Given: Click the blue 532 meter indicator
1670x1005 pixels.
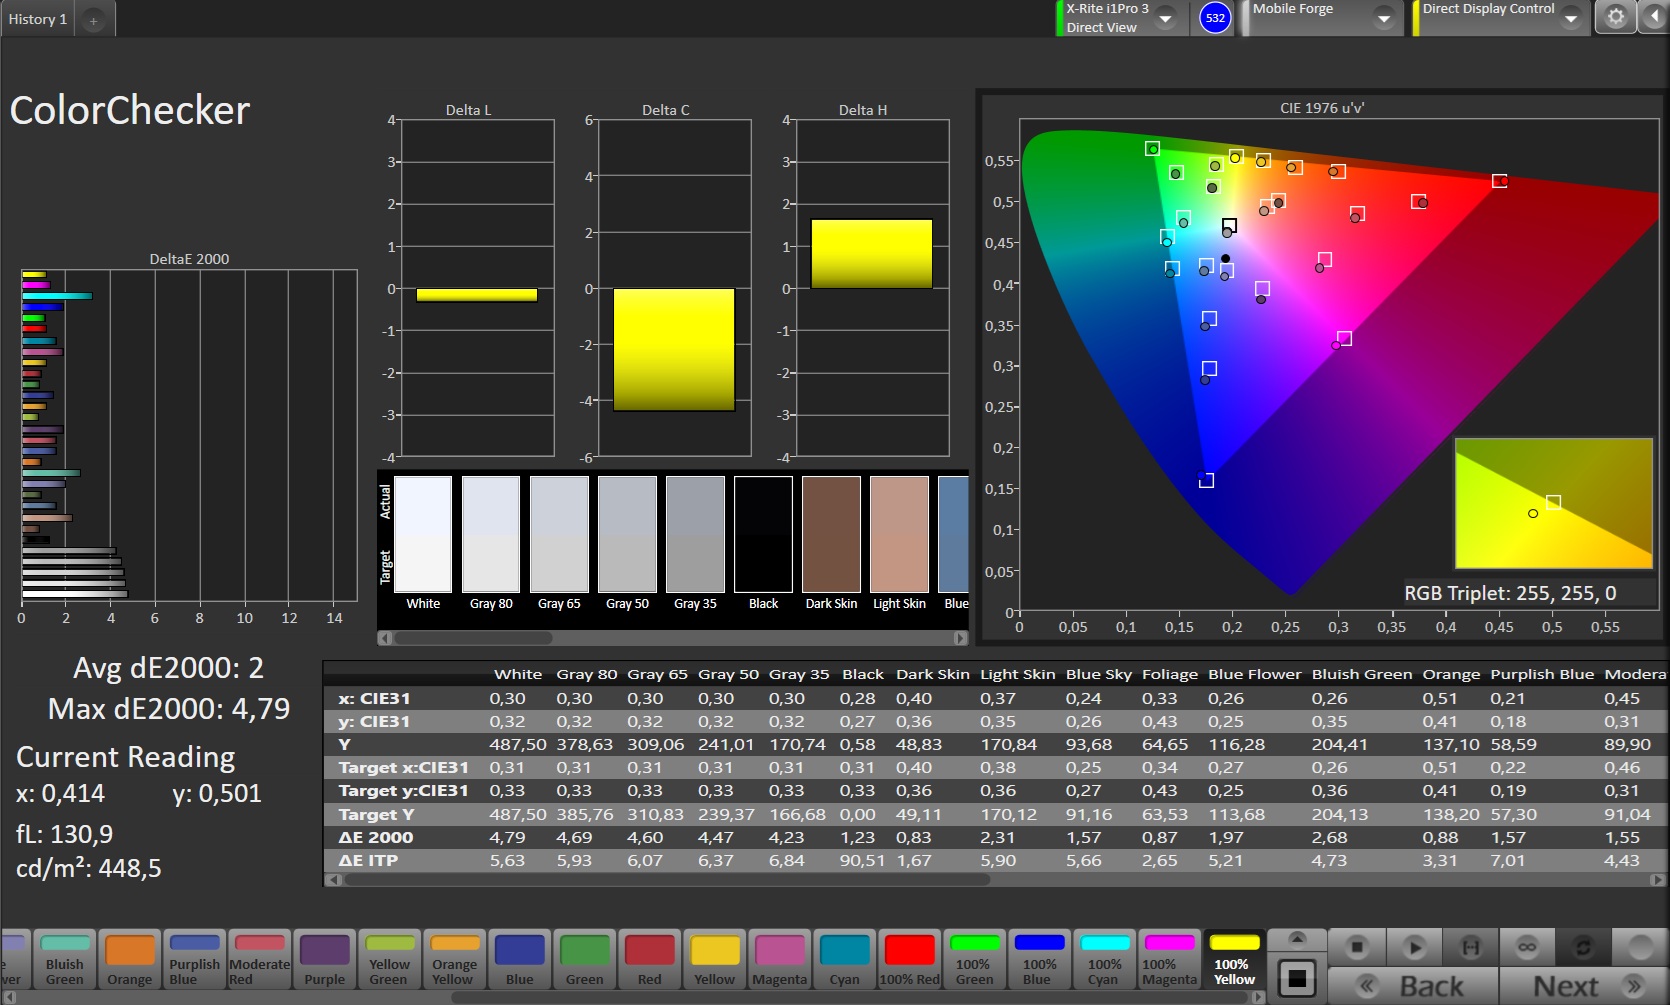Looking at the screenshot, I should point(1215,18).
